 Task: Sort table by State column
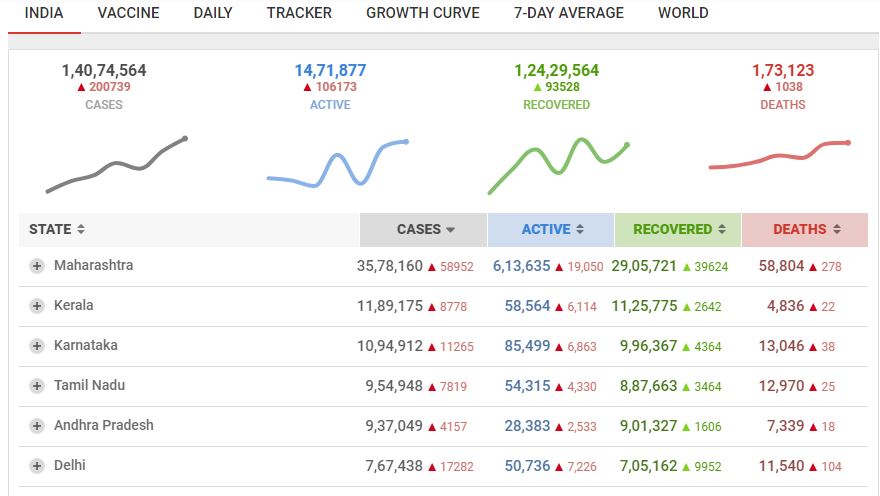57,229
